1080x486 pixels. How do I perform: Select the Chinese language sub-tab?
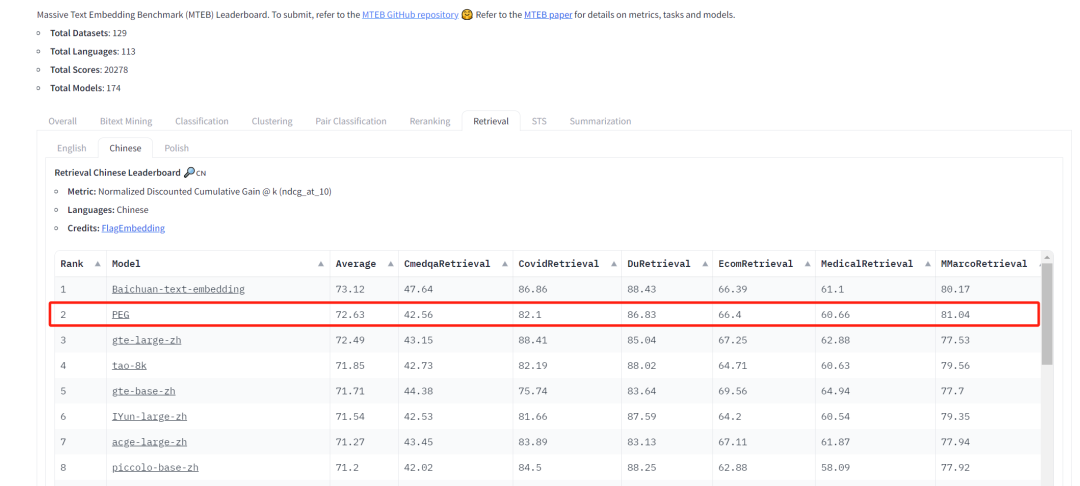click(x=125, y=148)
